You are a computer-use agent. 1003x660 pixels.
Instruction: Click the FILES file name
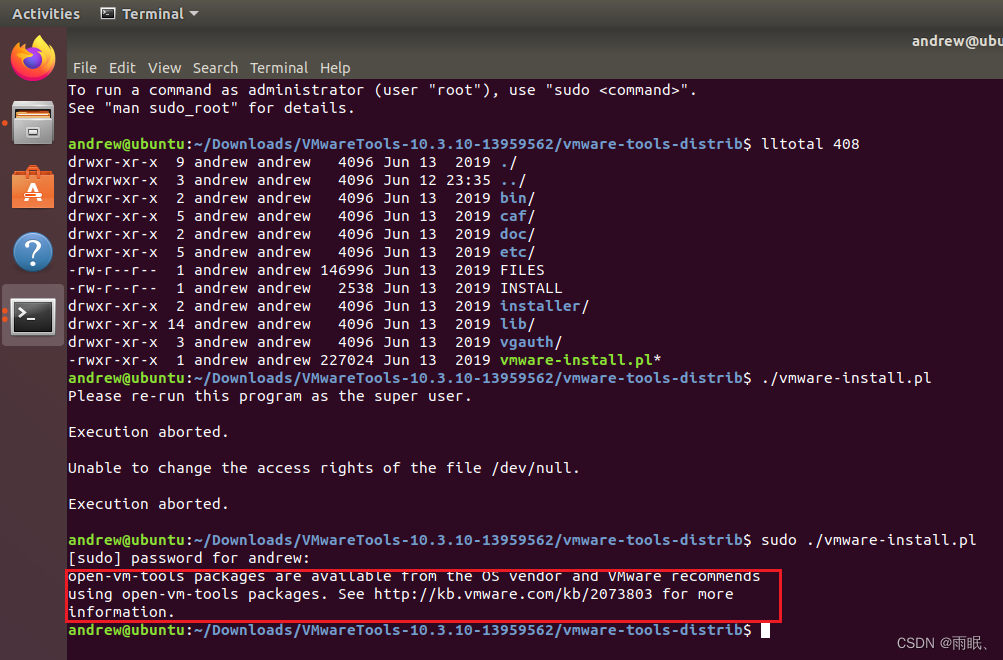coord(522,270)
